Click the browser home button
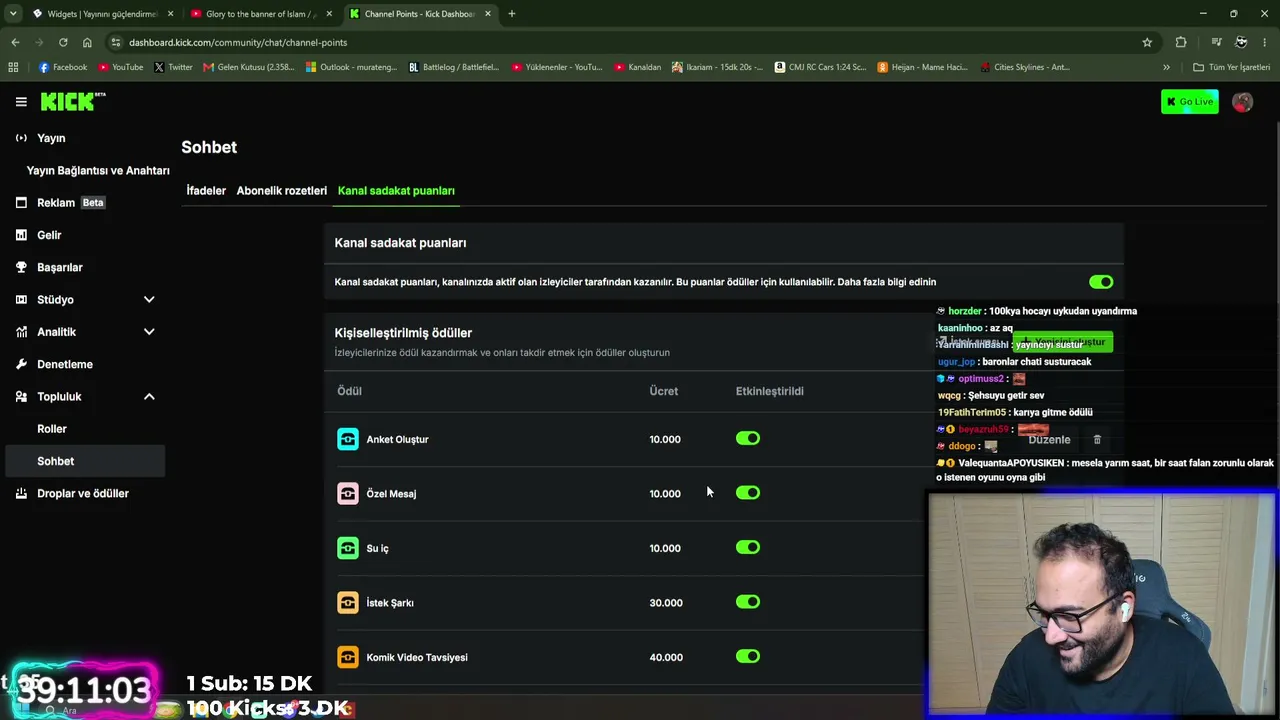Image resolution: width=1280 pixels, height=720 pixels. pyautogui.click(x=87, y=42)
